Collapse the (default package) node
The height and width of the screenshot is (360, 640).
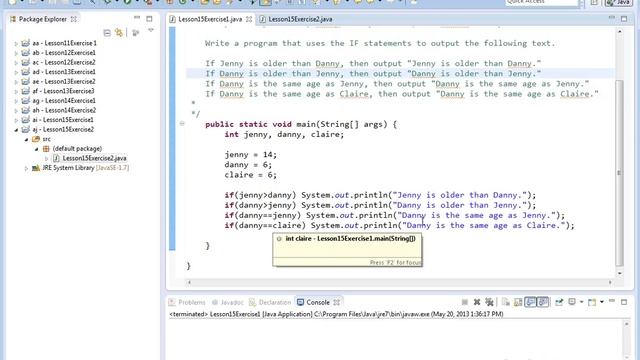[x=36, y=149]
